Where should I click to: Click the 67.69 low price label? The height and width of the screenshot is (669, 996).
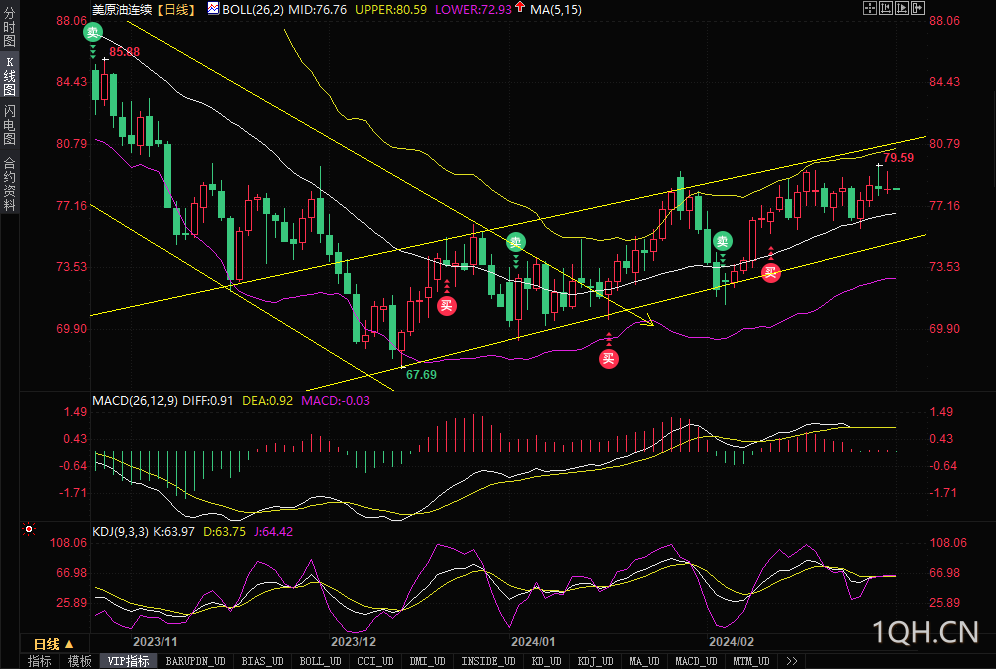tap(421, 375)
